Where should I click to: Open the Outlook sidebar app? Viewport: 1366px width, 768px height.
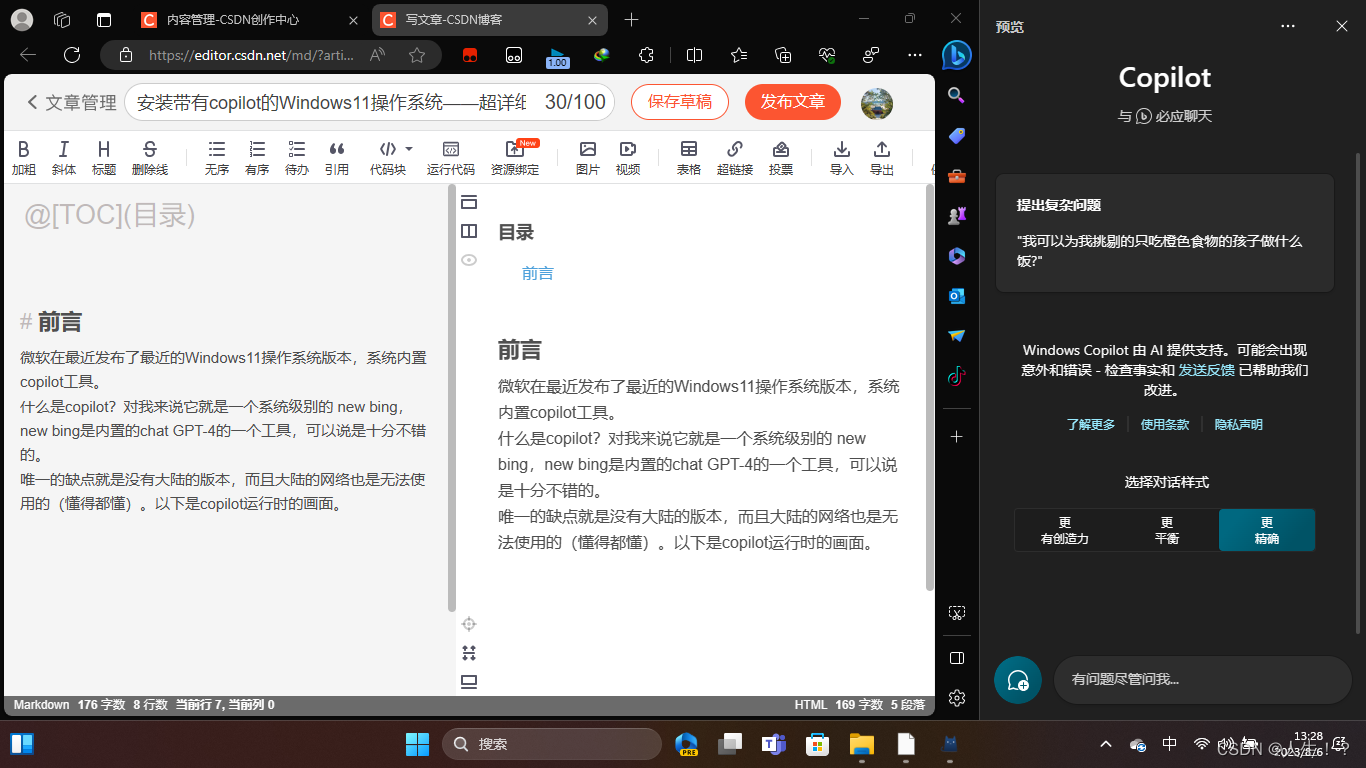[956, 296]
